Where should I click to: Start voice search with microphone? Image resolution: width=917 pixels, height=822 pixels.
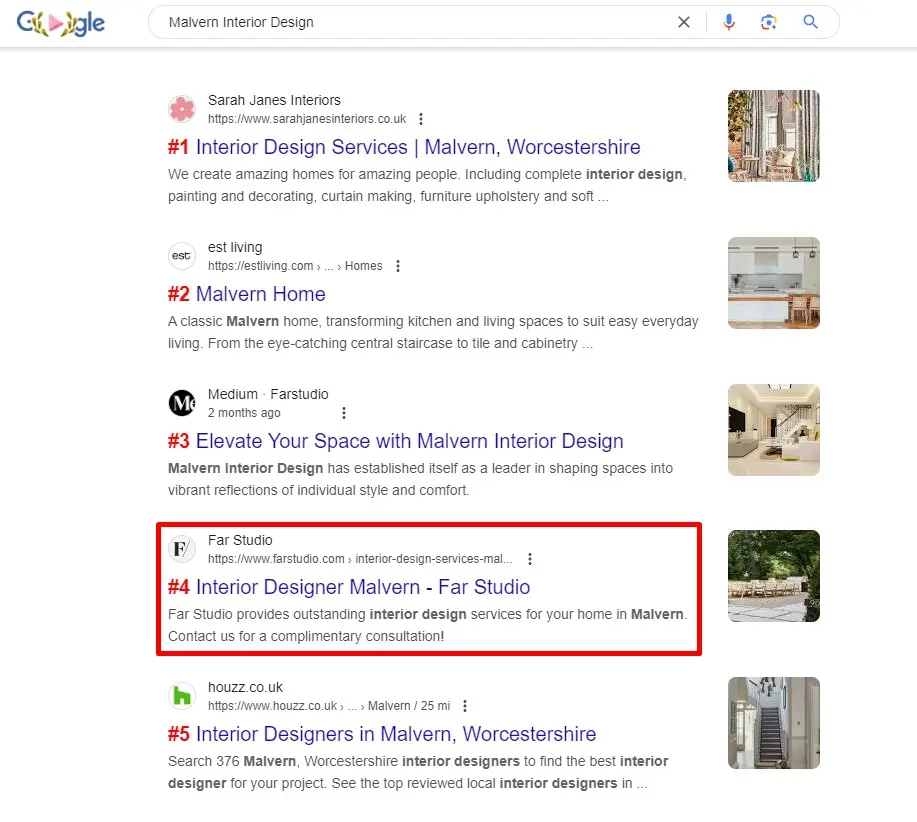[729, 22]
